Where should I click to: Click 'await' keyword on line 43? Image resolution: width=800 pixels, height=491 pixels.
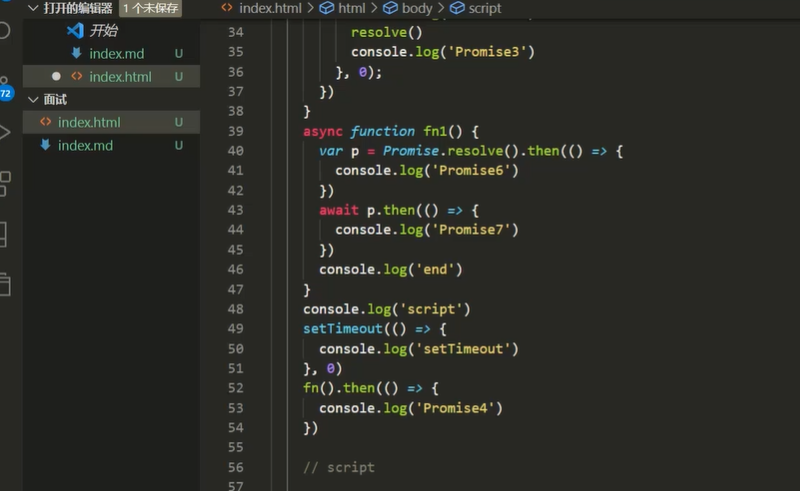[x=339, y=210]
